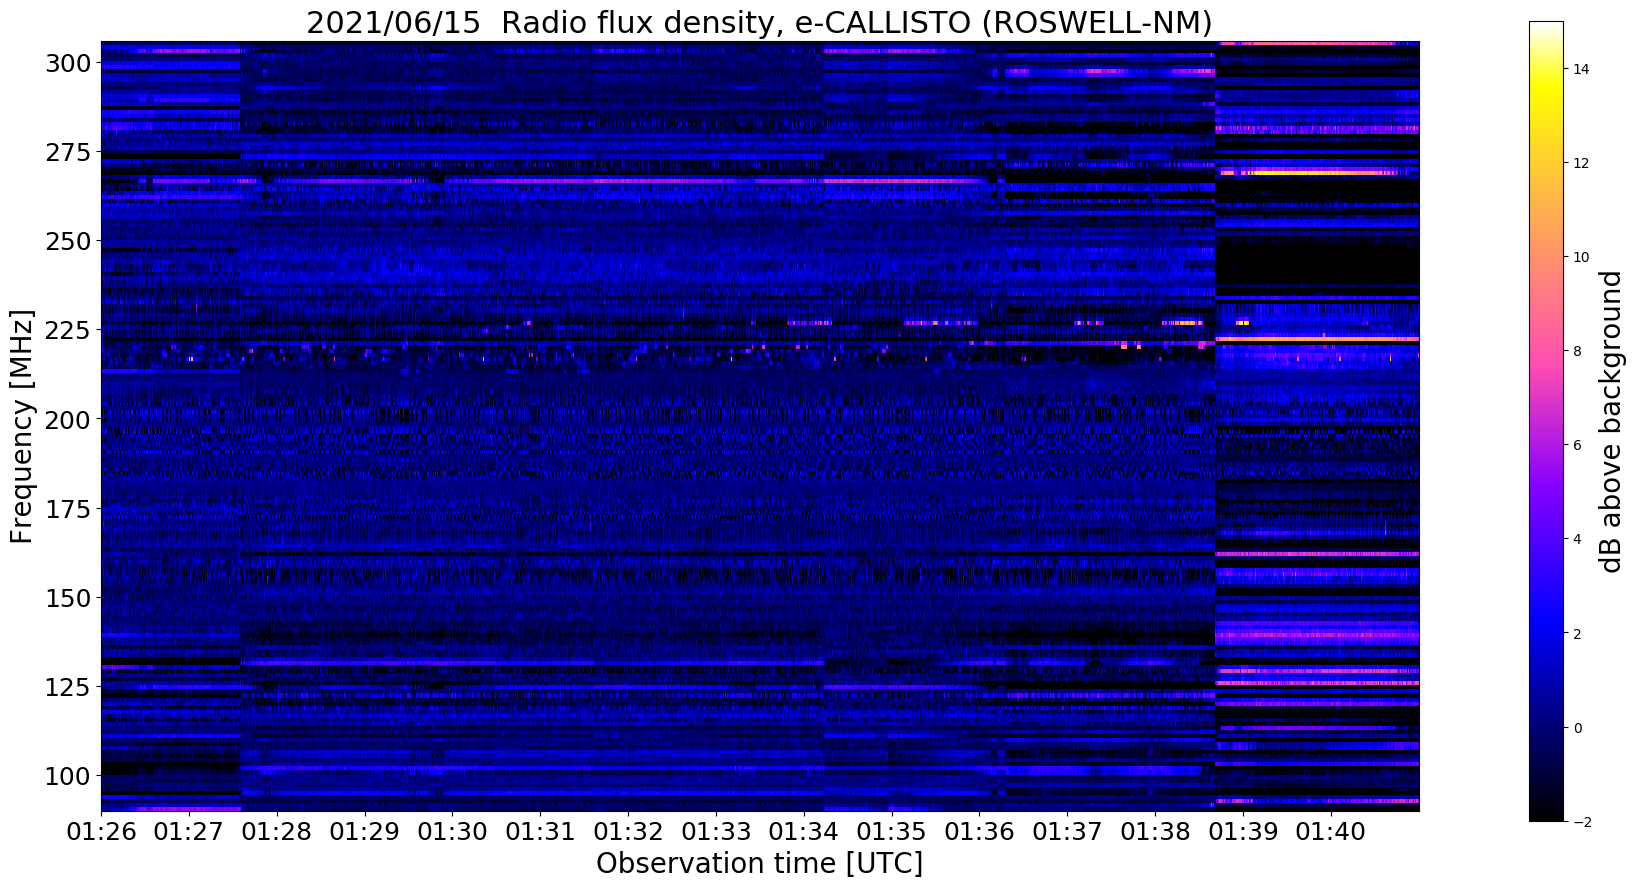Click the colorbar tick label 12
The width and height of the screenshot is (1636, 888).
[1582, 163]
